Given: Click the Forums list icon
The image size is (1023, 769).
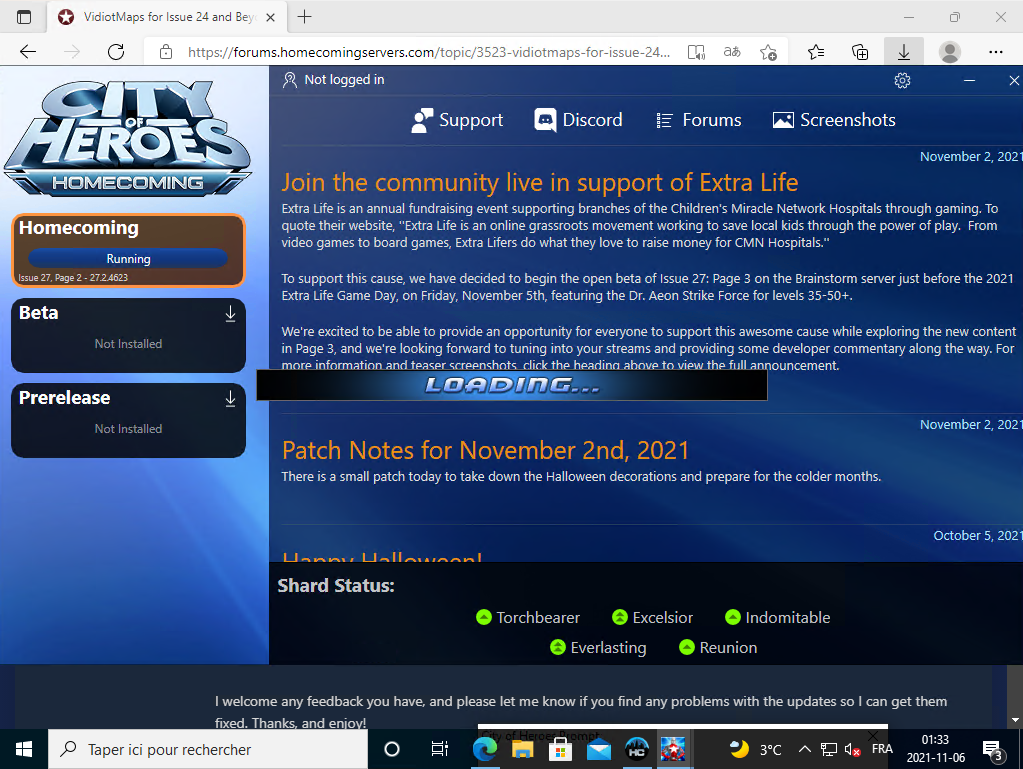Looking at the screenshot, I should pos(664,120).
